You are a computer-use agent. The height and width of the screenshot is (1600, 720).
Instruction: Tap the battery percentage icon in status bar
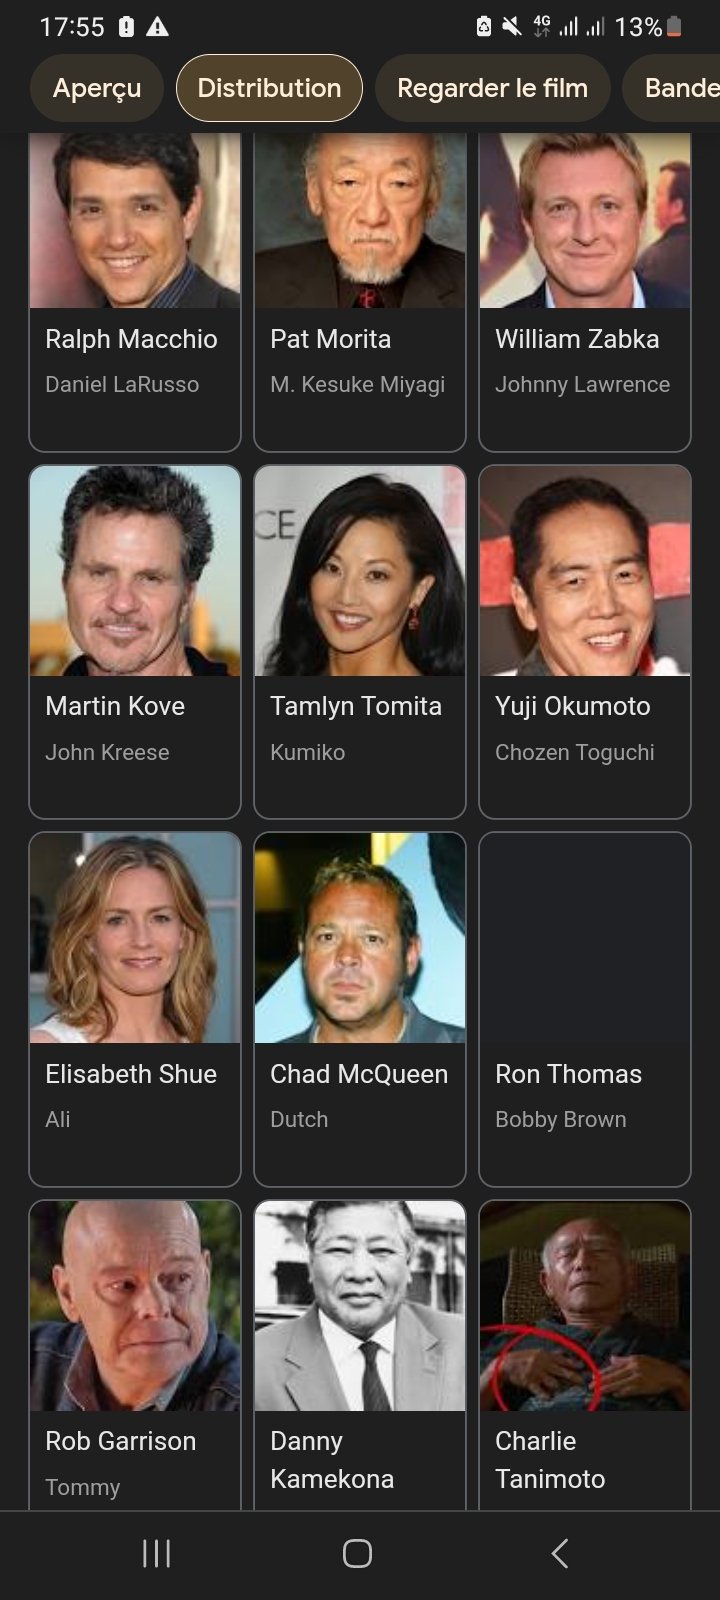649,27
